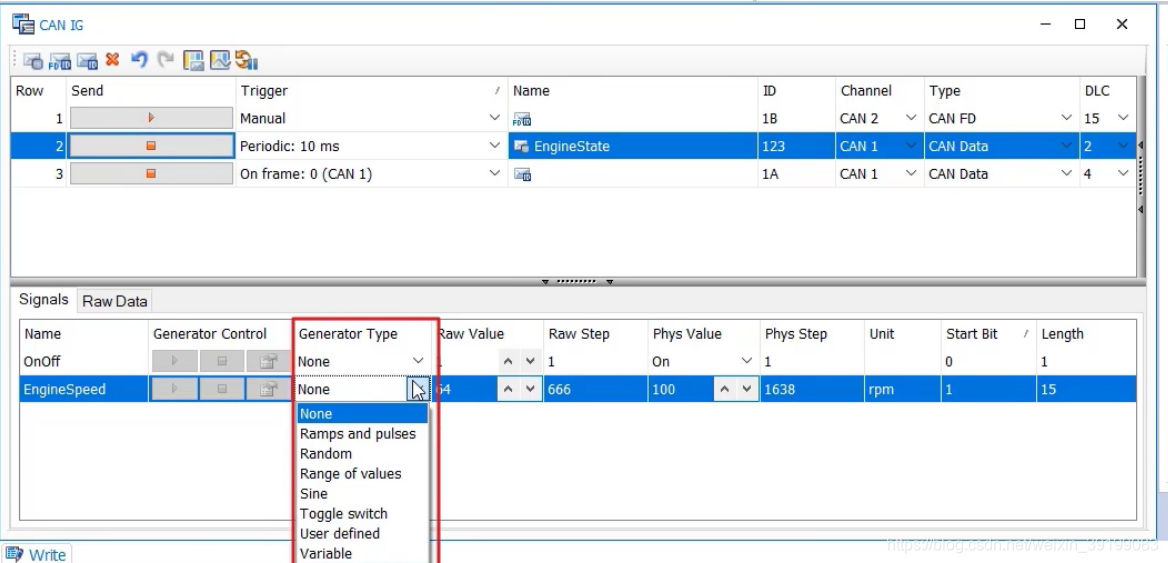Click the Channel column header
The height and width of the screenshot is (563, 1168).
pyautogui.click(x=880, y=91)
